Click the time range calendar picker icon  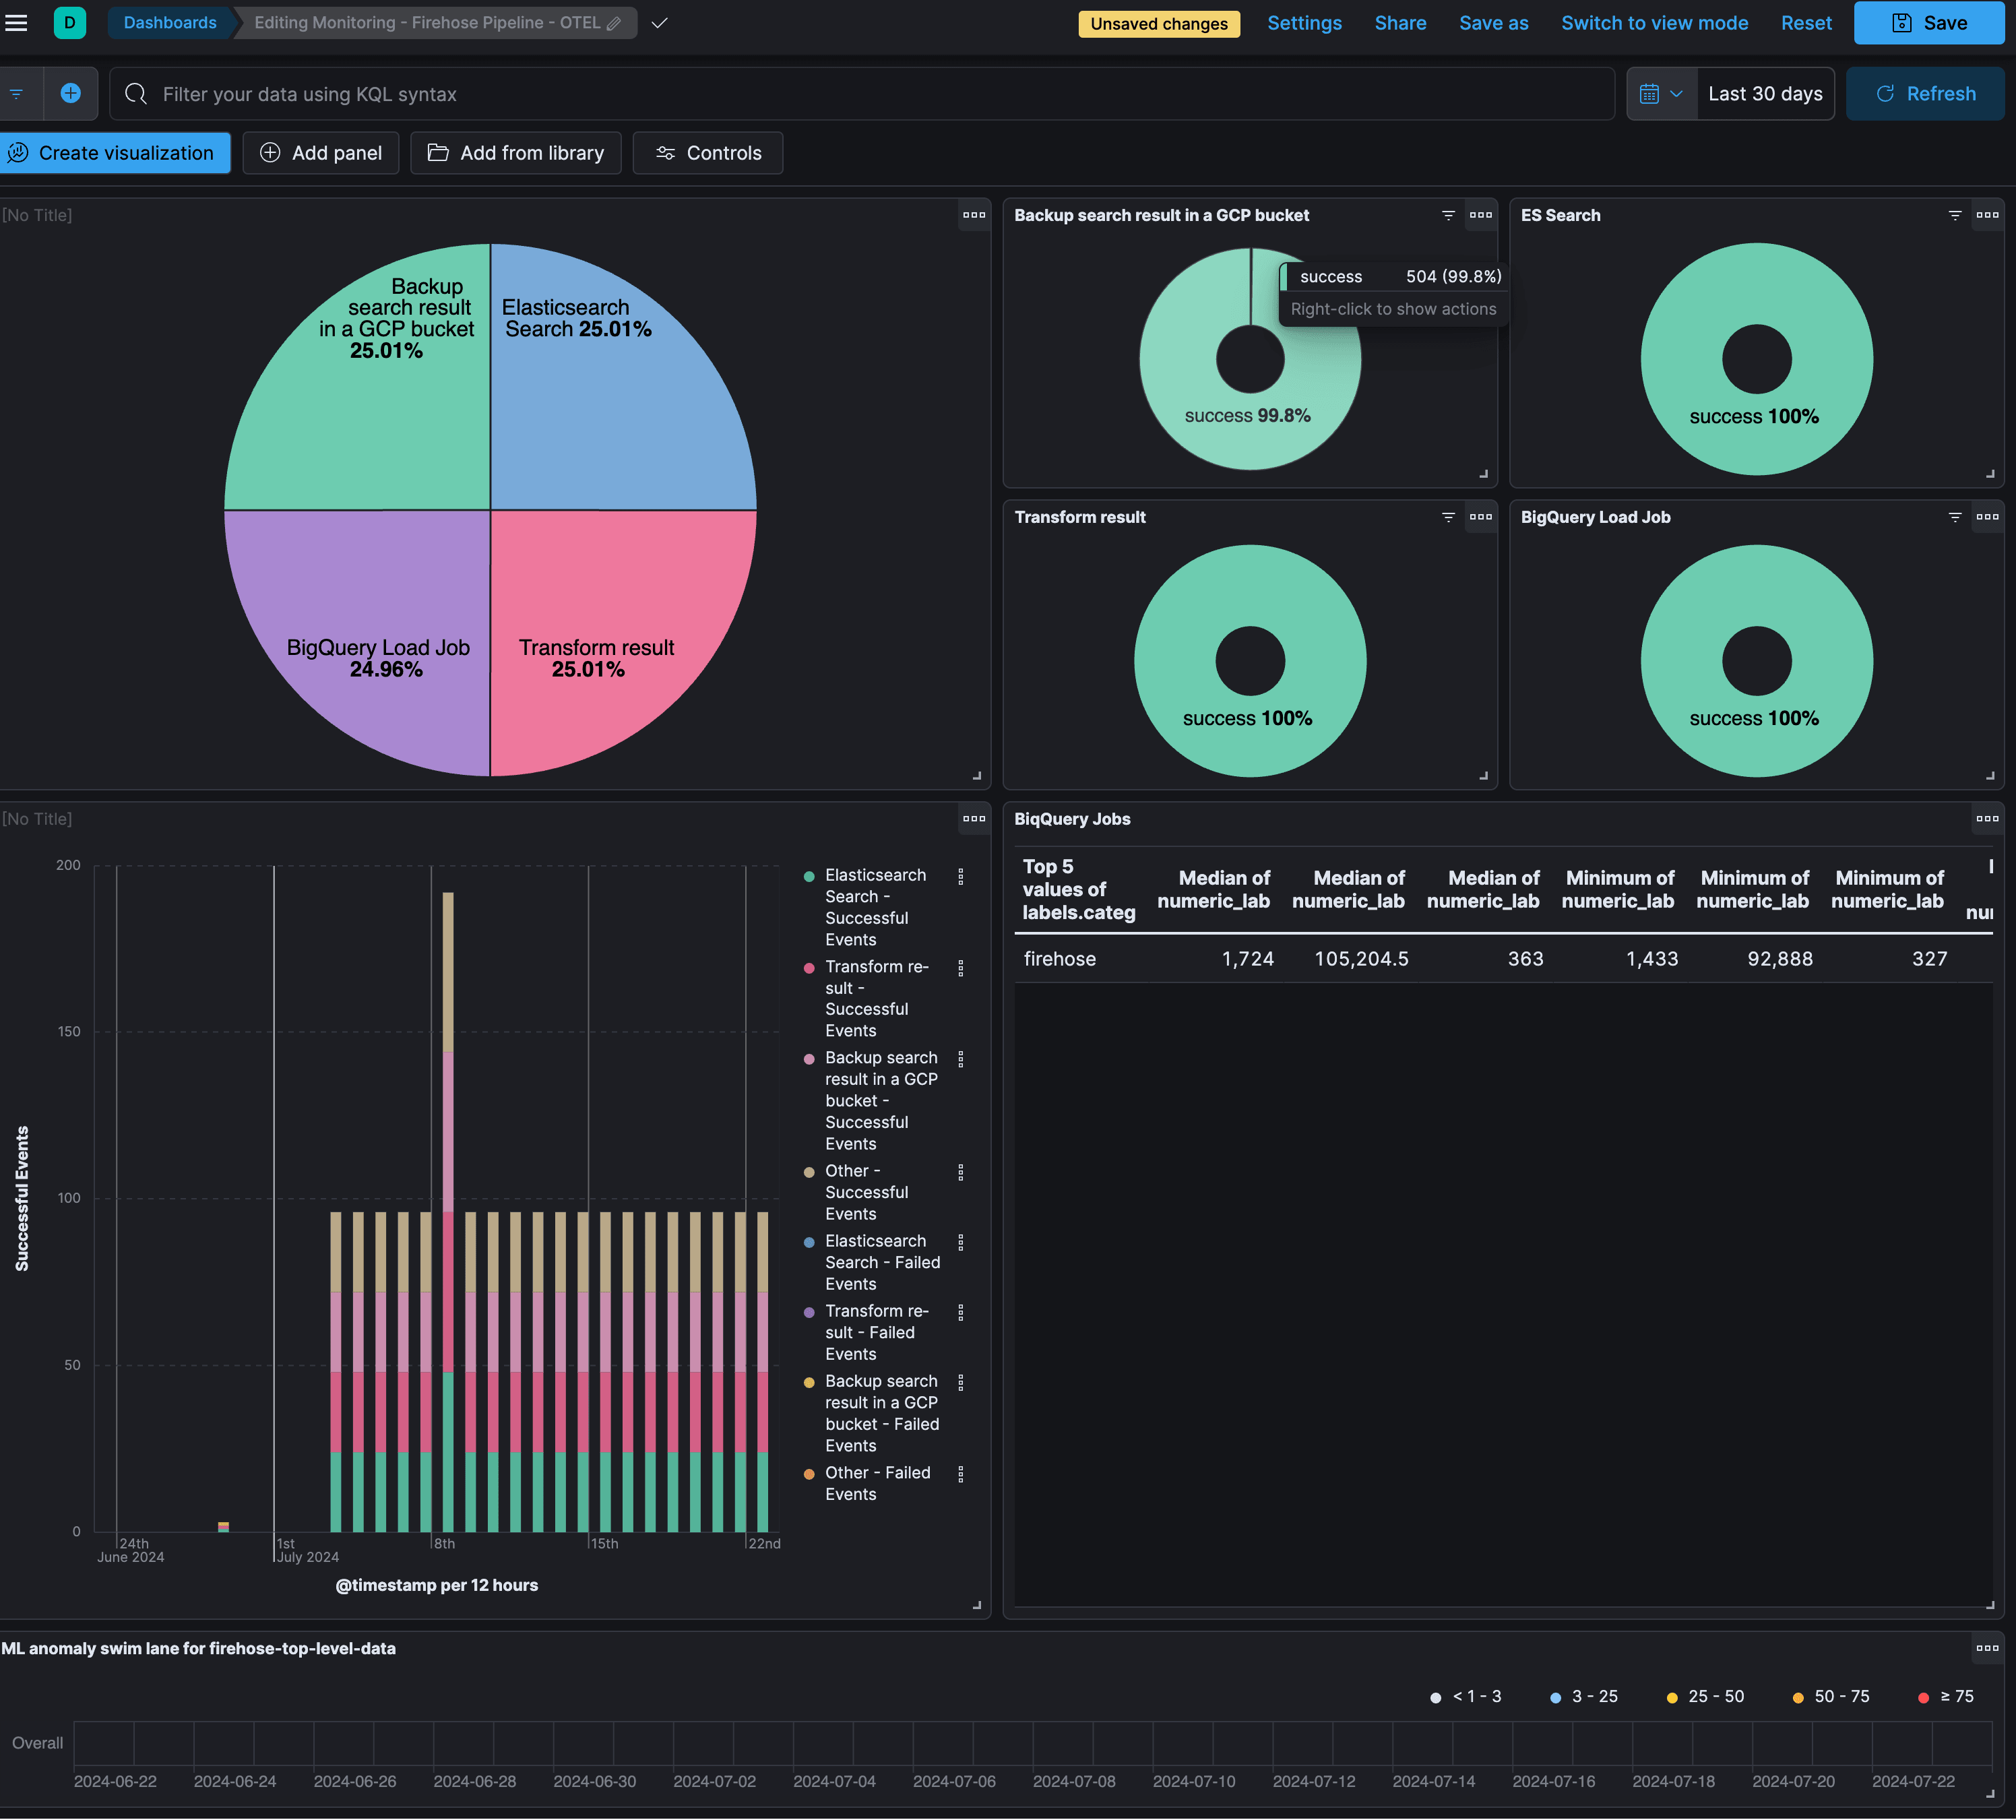[1647, 93]
